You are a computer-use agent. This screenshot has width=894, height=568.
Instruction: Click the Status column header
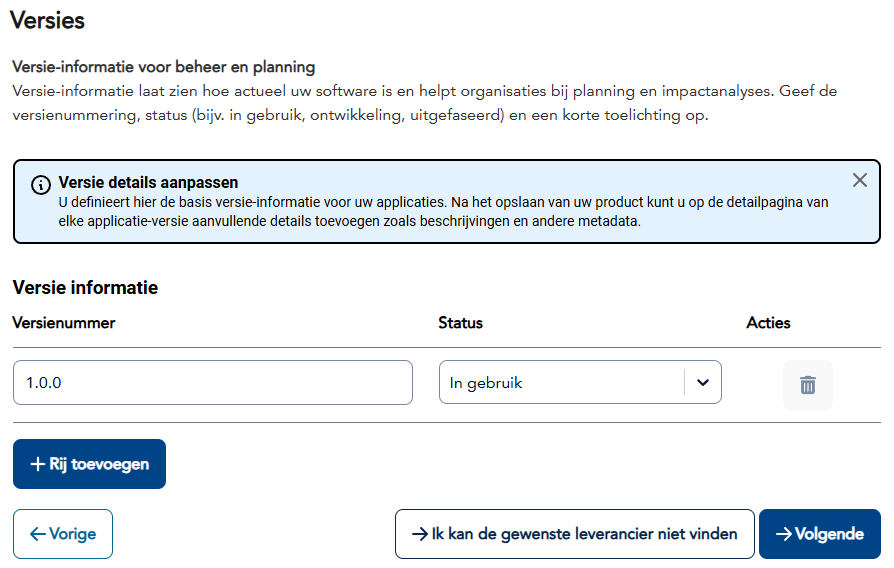pyautogui.click(x=460, y=323)
